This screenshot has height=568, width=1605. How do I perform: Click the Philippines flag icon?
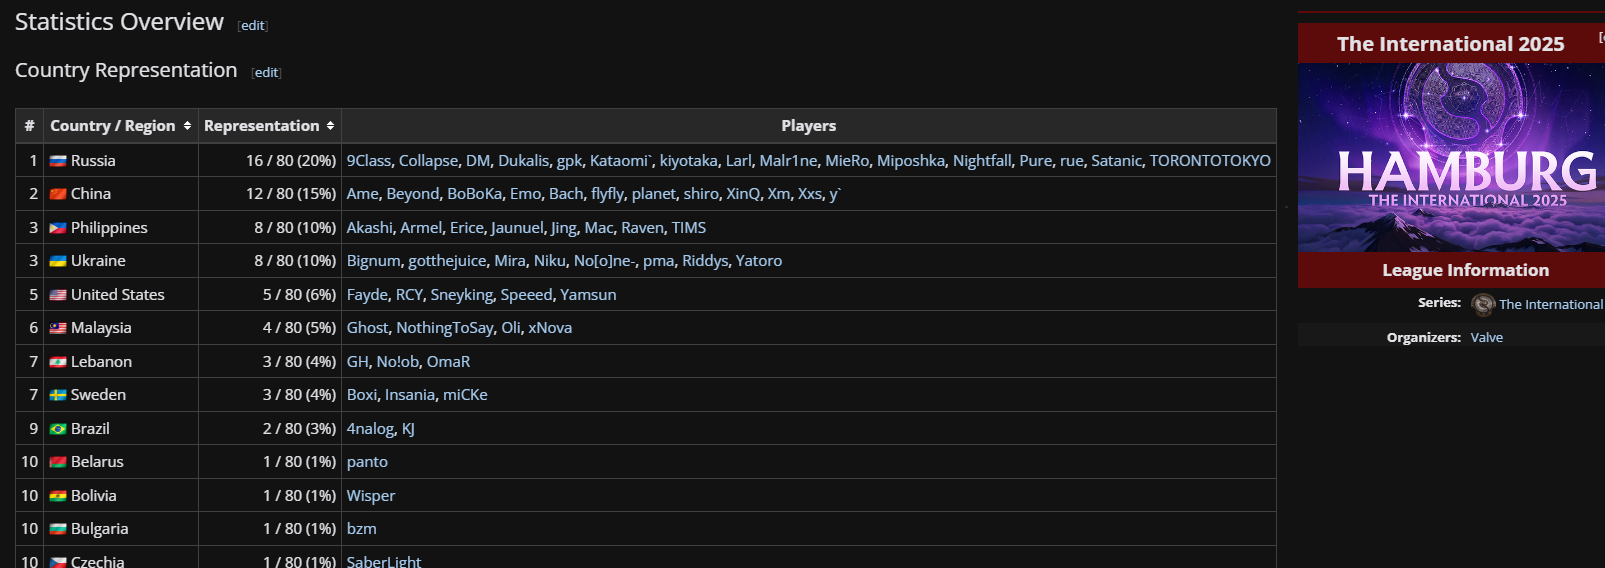pos(58,228)
